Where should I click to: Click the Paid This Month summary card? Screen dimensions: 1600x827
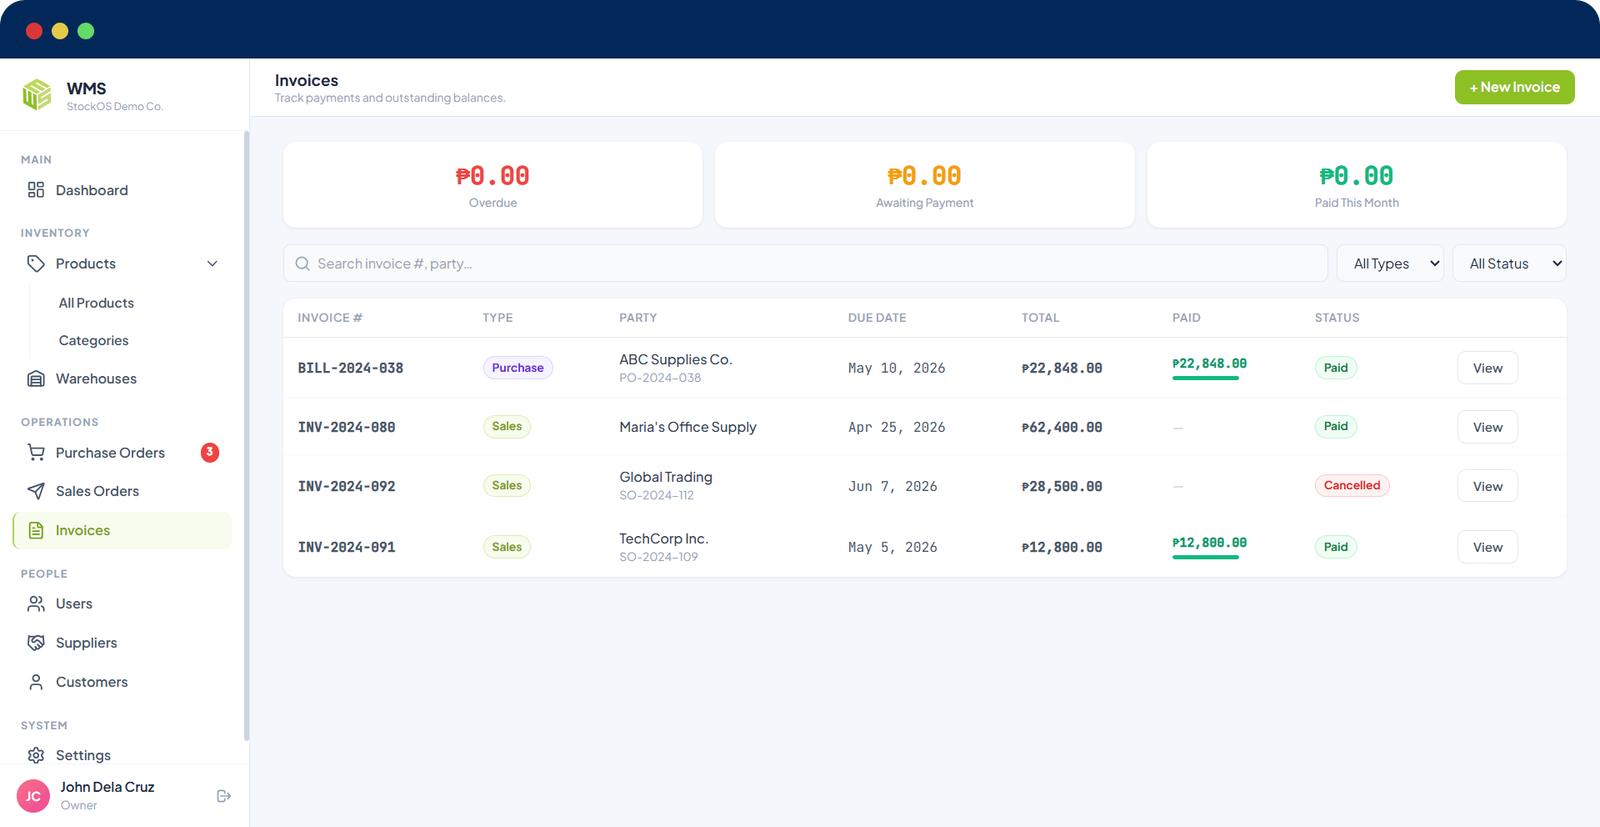click(1357, 185)
